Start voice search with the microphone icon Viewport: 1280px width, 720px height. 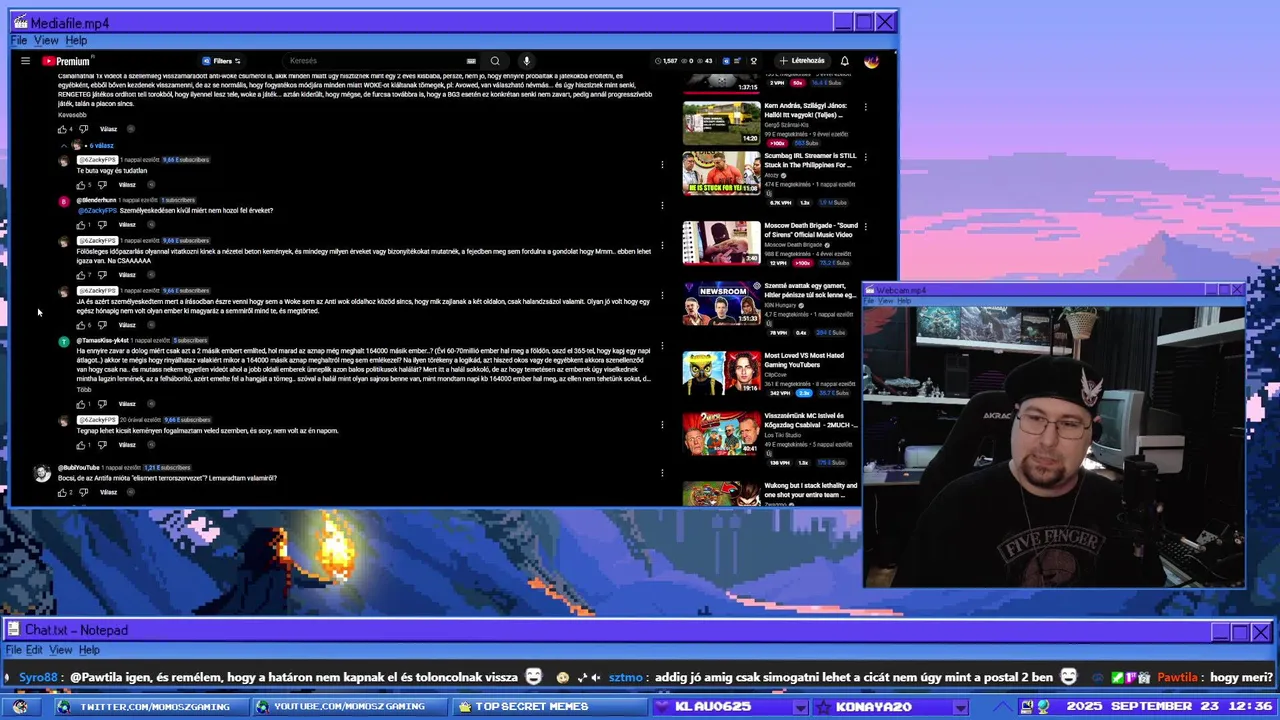(x=526, y=61)
